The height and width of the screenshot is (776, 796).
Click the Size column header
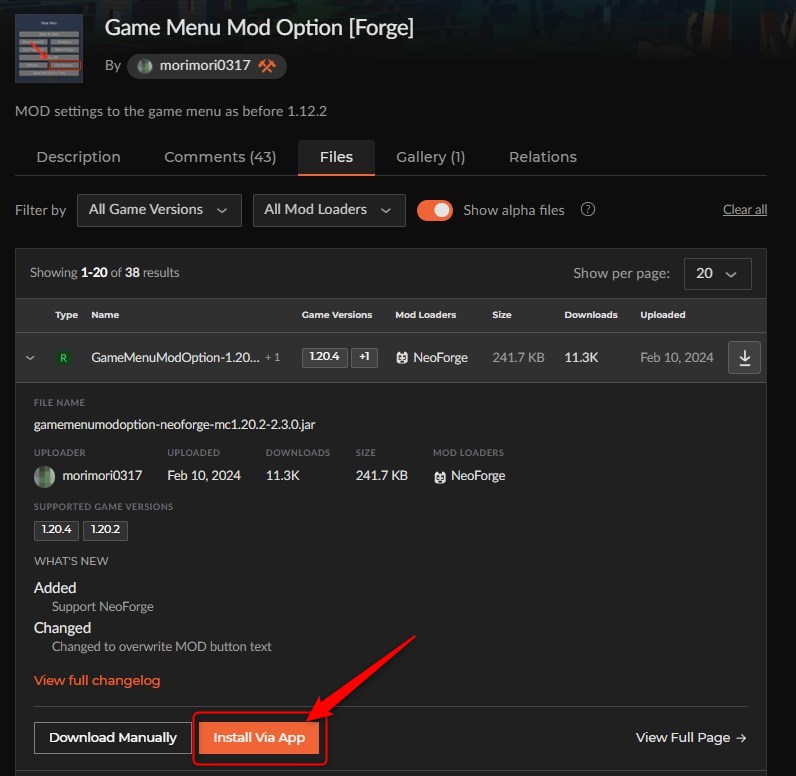point(502,315)
